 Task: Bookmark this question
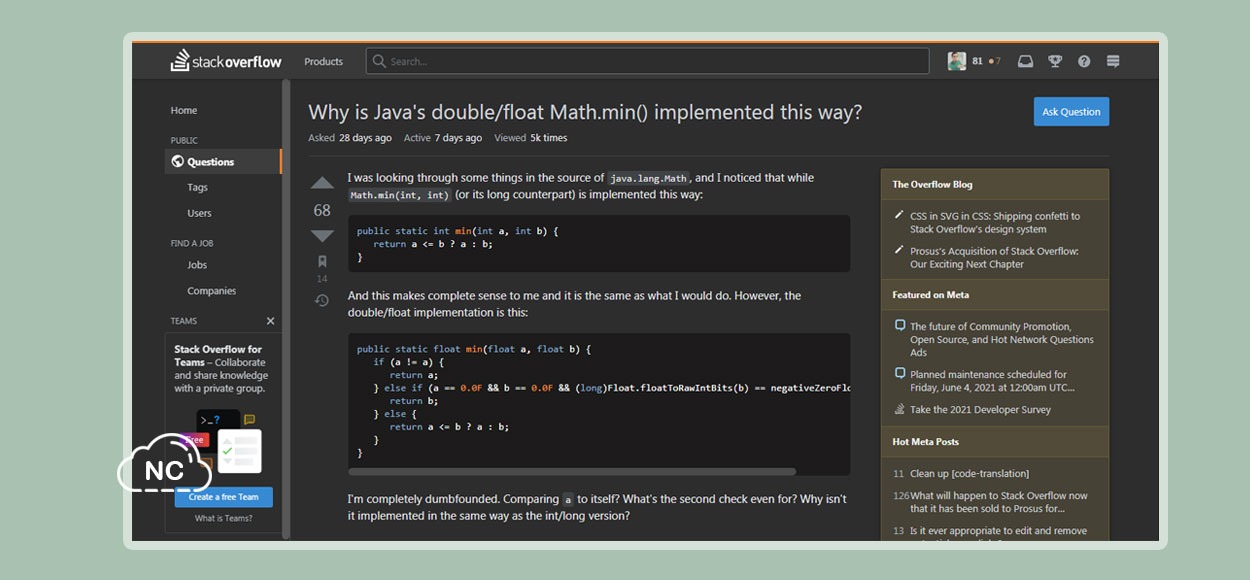point(322,261)
